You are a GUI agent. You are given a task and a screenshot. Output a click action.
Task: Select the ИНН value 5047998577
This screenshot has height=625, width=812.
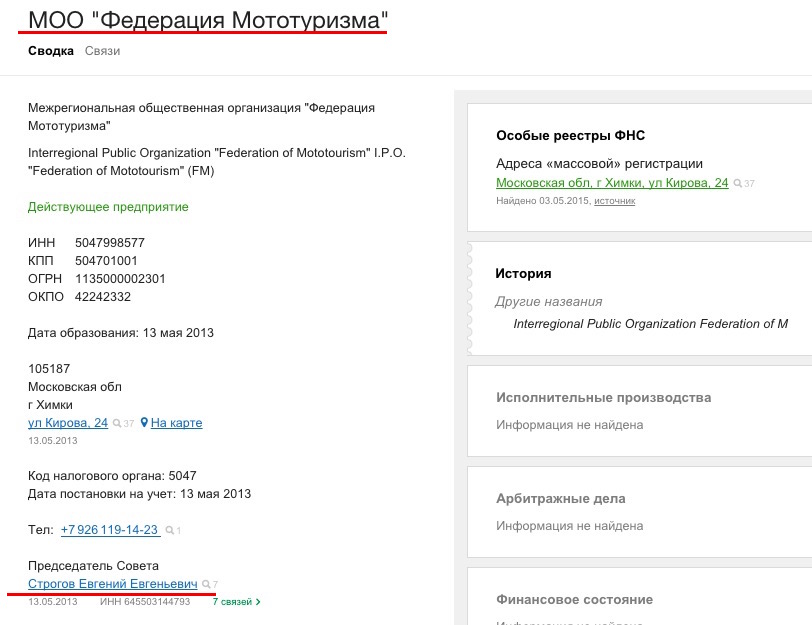pyautogui.click(x=110, y=243)
